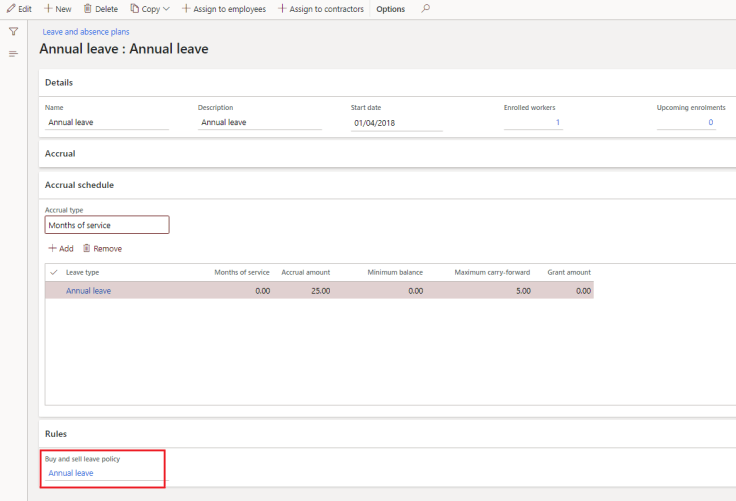Delete the leave plan via trash icon
736x501 pixels.
(100, 9)
